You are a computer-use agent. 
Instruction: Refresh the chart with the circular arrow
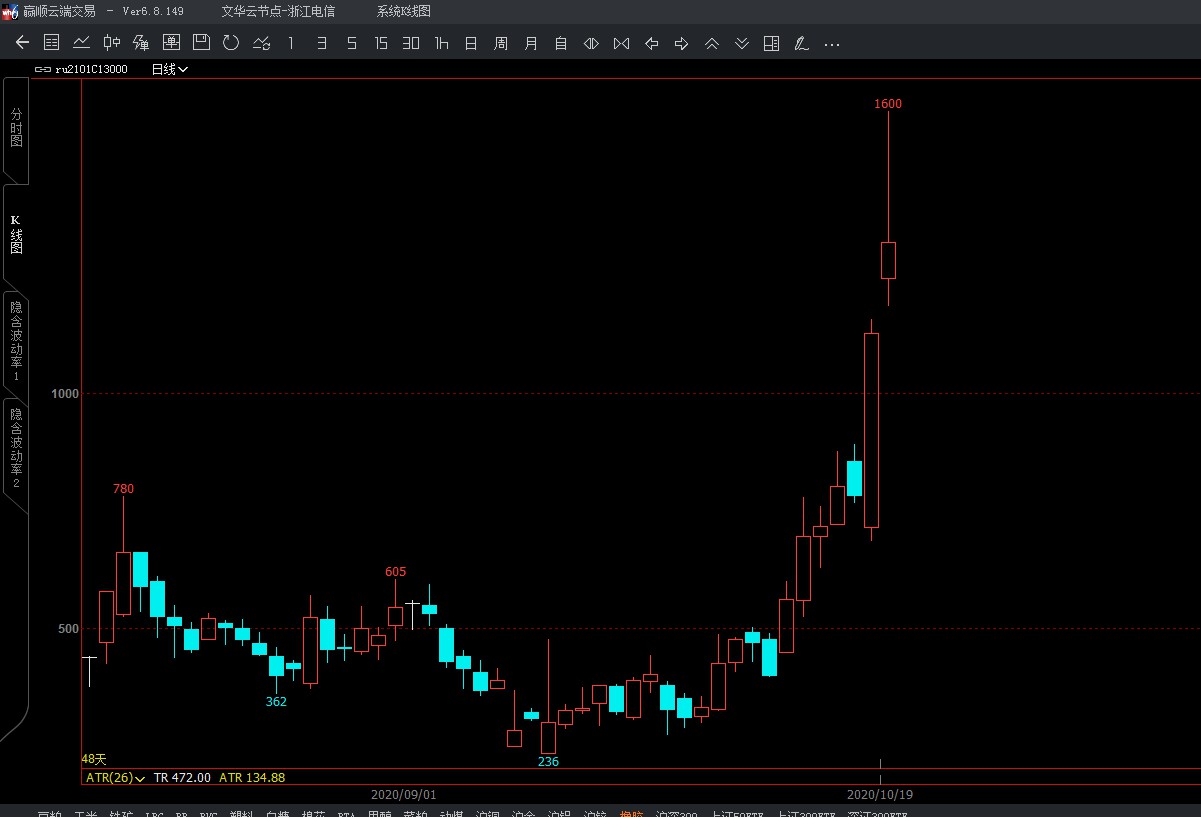(231, 43)
